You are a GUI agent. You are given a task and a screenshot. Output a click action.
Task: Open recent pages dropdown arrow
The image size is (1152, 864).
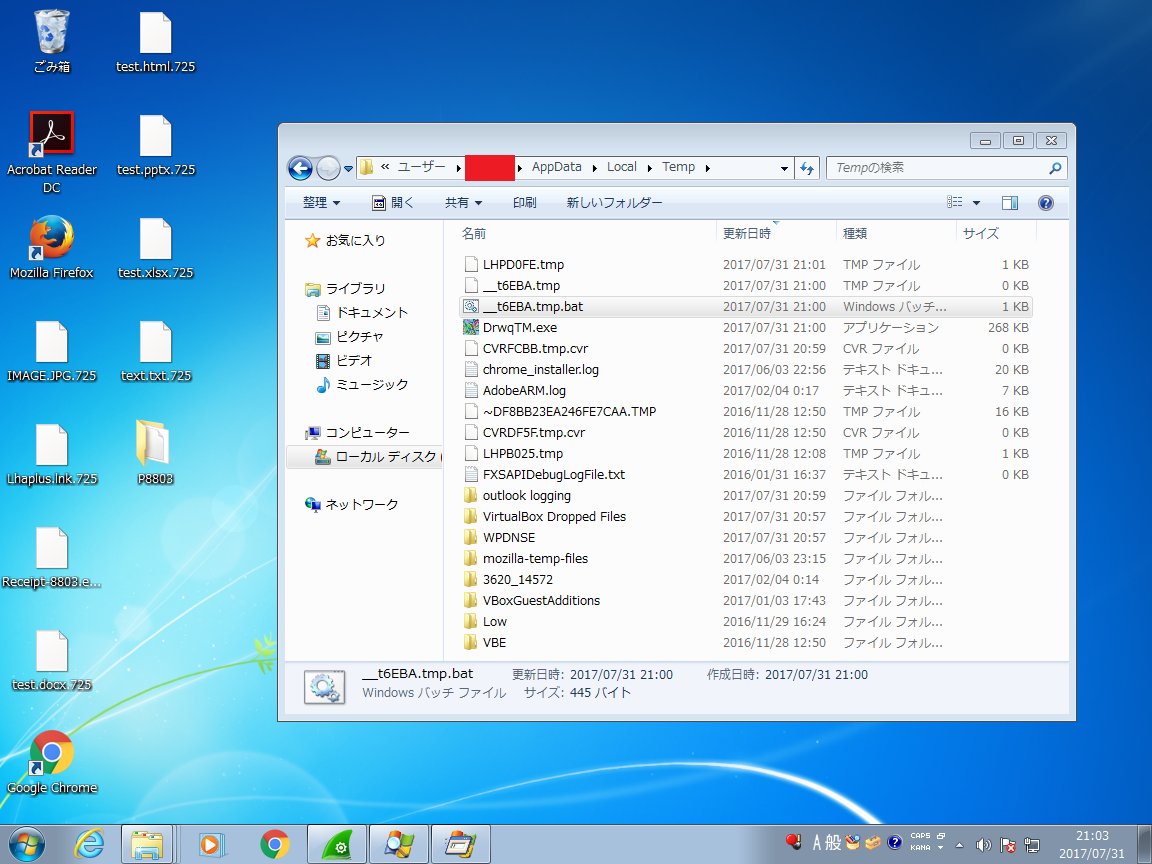pyautogui.click(x=348, y=168)
